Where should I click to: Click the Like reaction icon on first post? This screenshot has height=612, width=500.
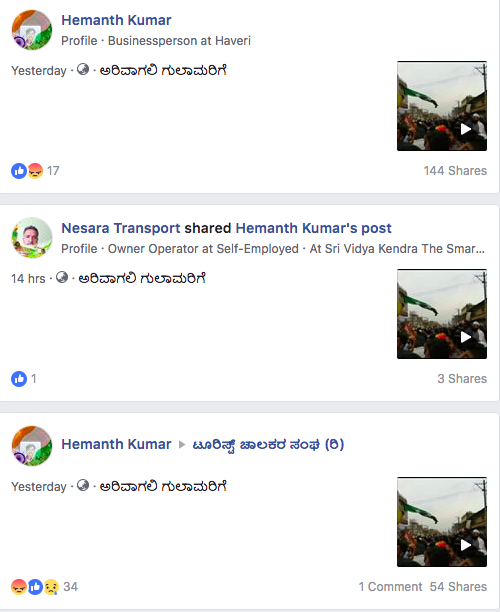click(x=19, y=171)
